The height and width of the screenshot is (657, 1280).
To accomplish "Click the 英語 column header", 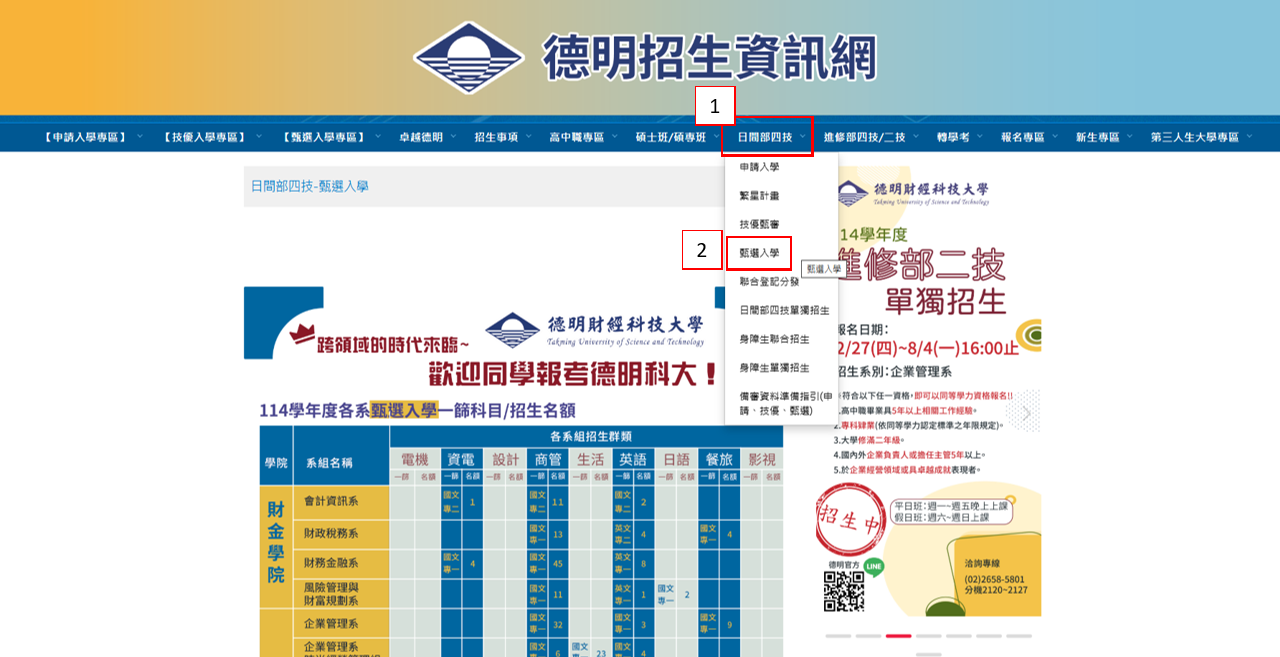I will pos(633,459).
